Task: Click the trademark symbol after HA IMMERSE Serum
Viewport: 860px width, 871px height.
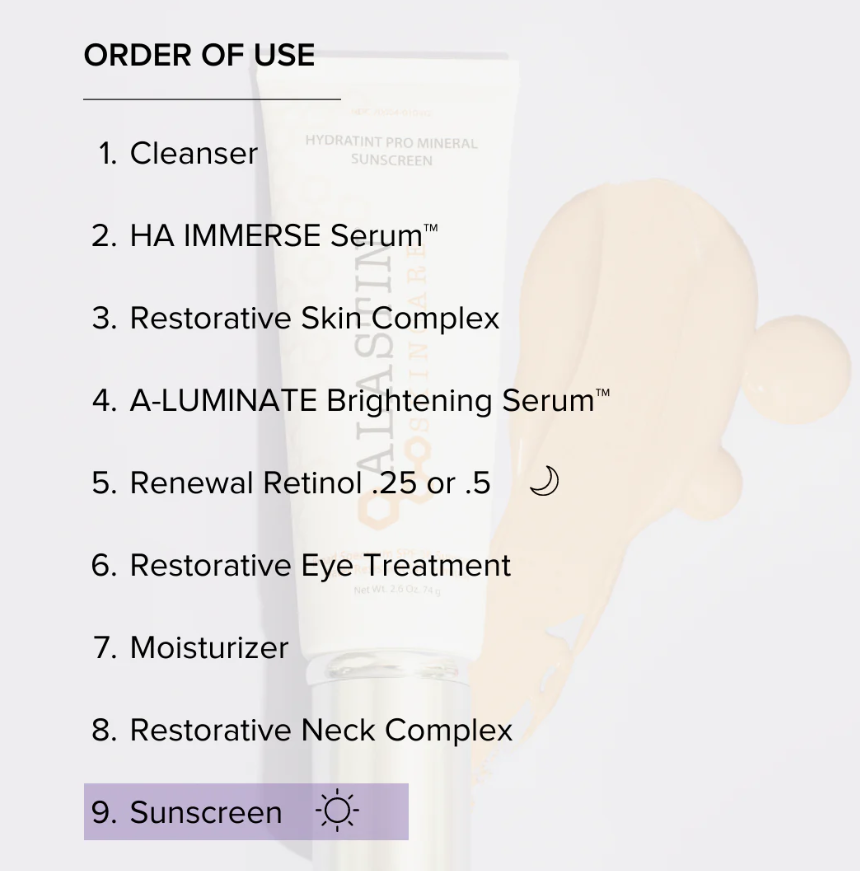Action: (431, 229)
